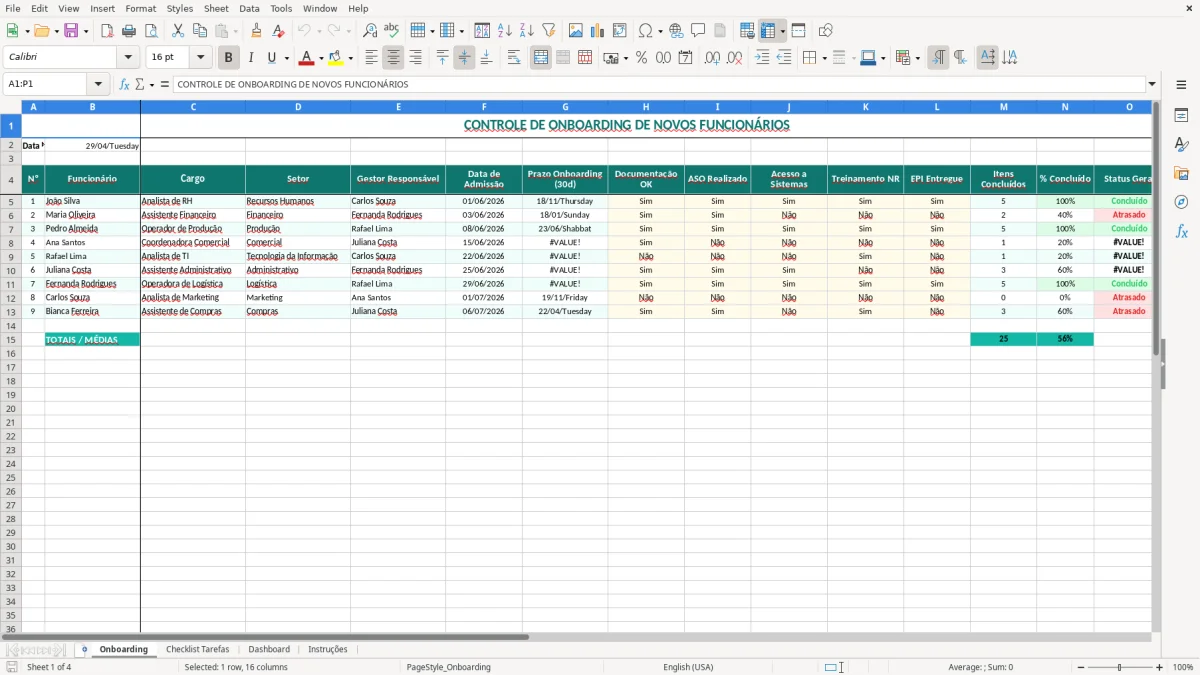Click the Sort Descending icon
1200x675 pixels.
527,31
